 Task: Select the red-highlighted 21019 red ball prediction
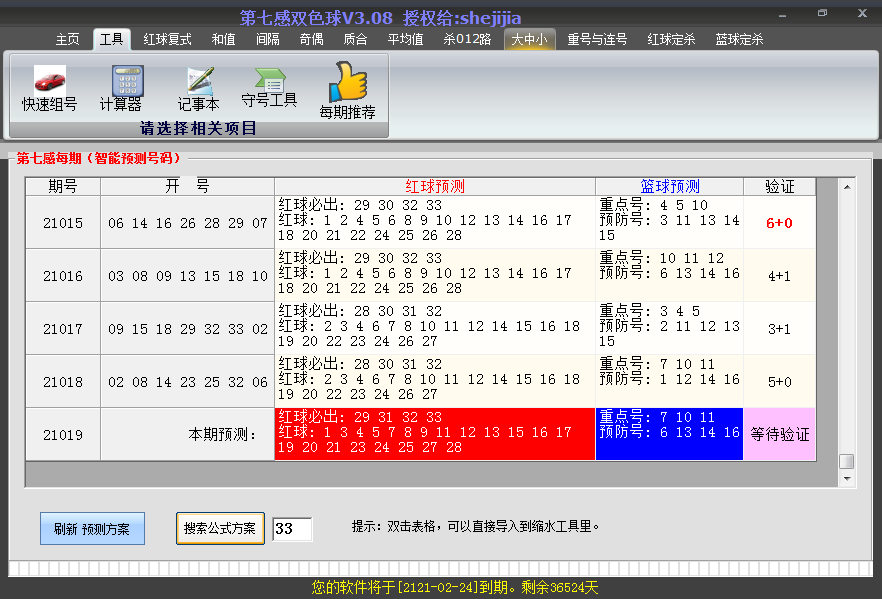(435, 434)
